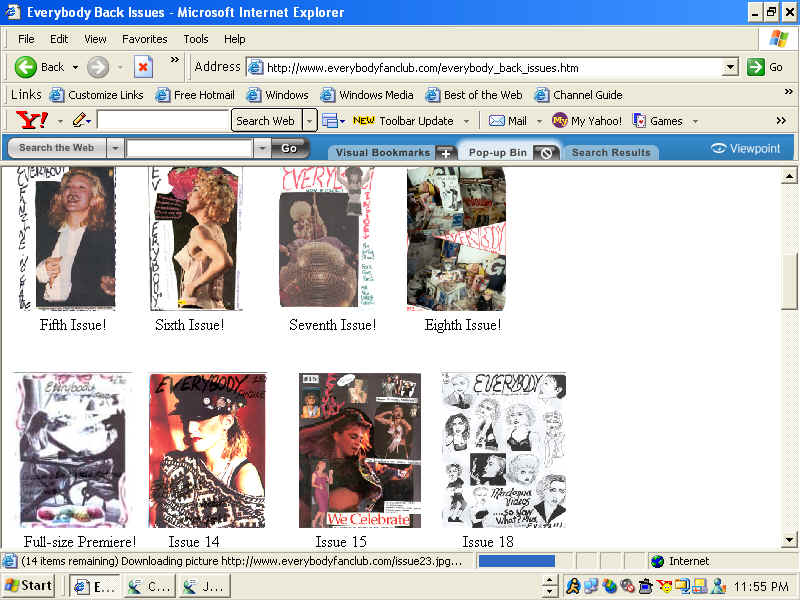Image resolution: width=800 pixels, height=600 pixels.
Task: Click the green Go arrow icon
Action: click(755, 67)
